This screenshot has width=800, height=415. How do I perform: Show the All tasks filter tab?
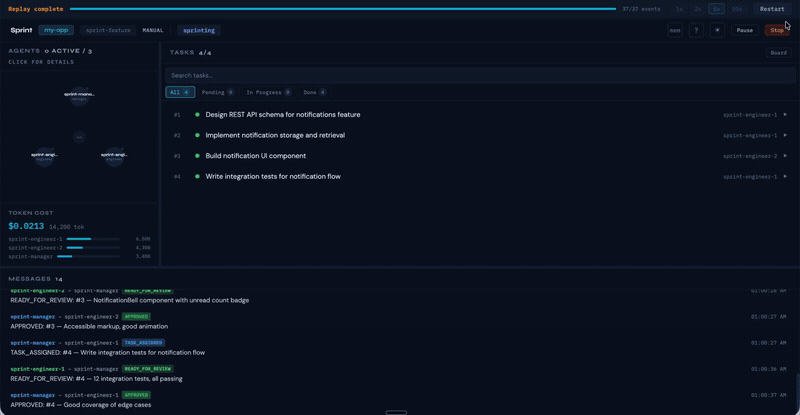180,92
